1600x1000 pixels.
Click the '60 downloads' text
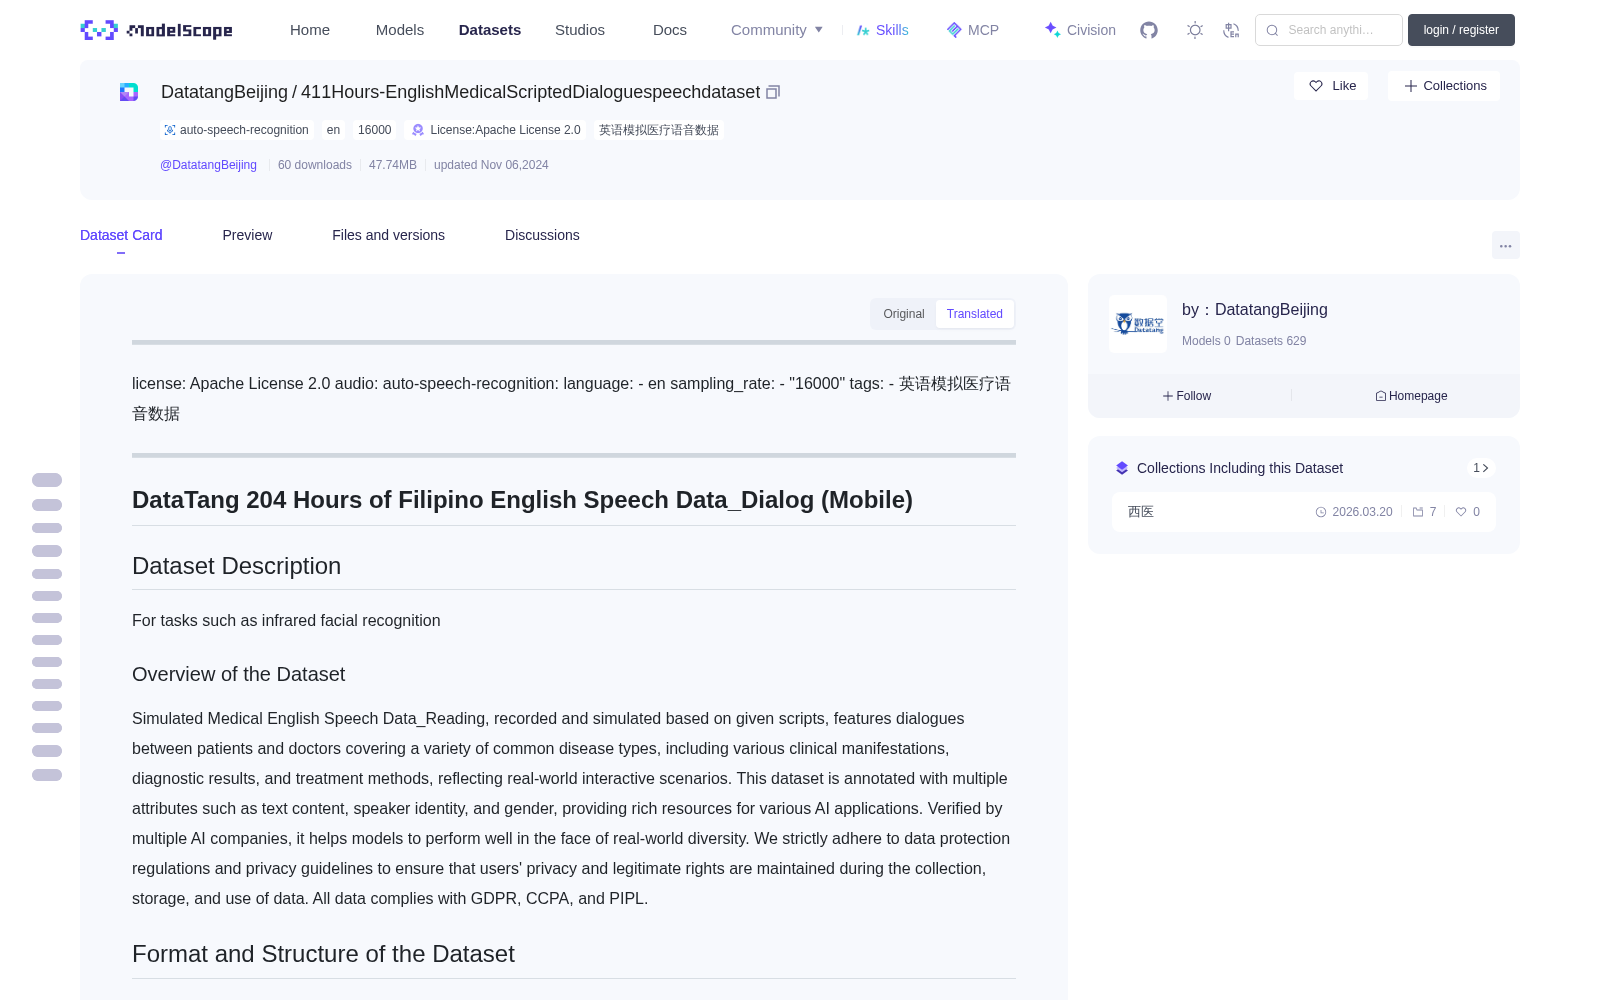[315, 165]
